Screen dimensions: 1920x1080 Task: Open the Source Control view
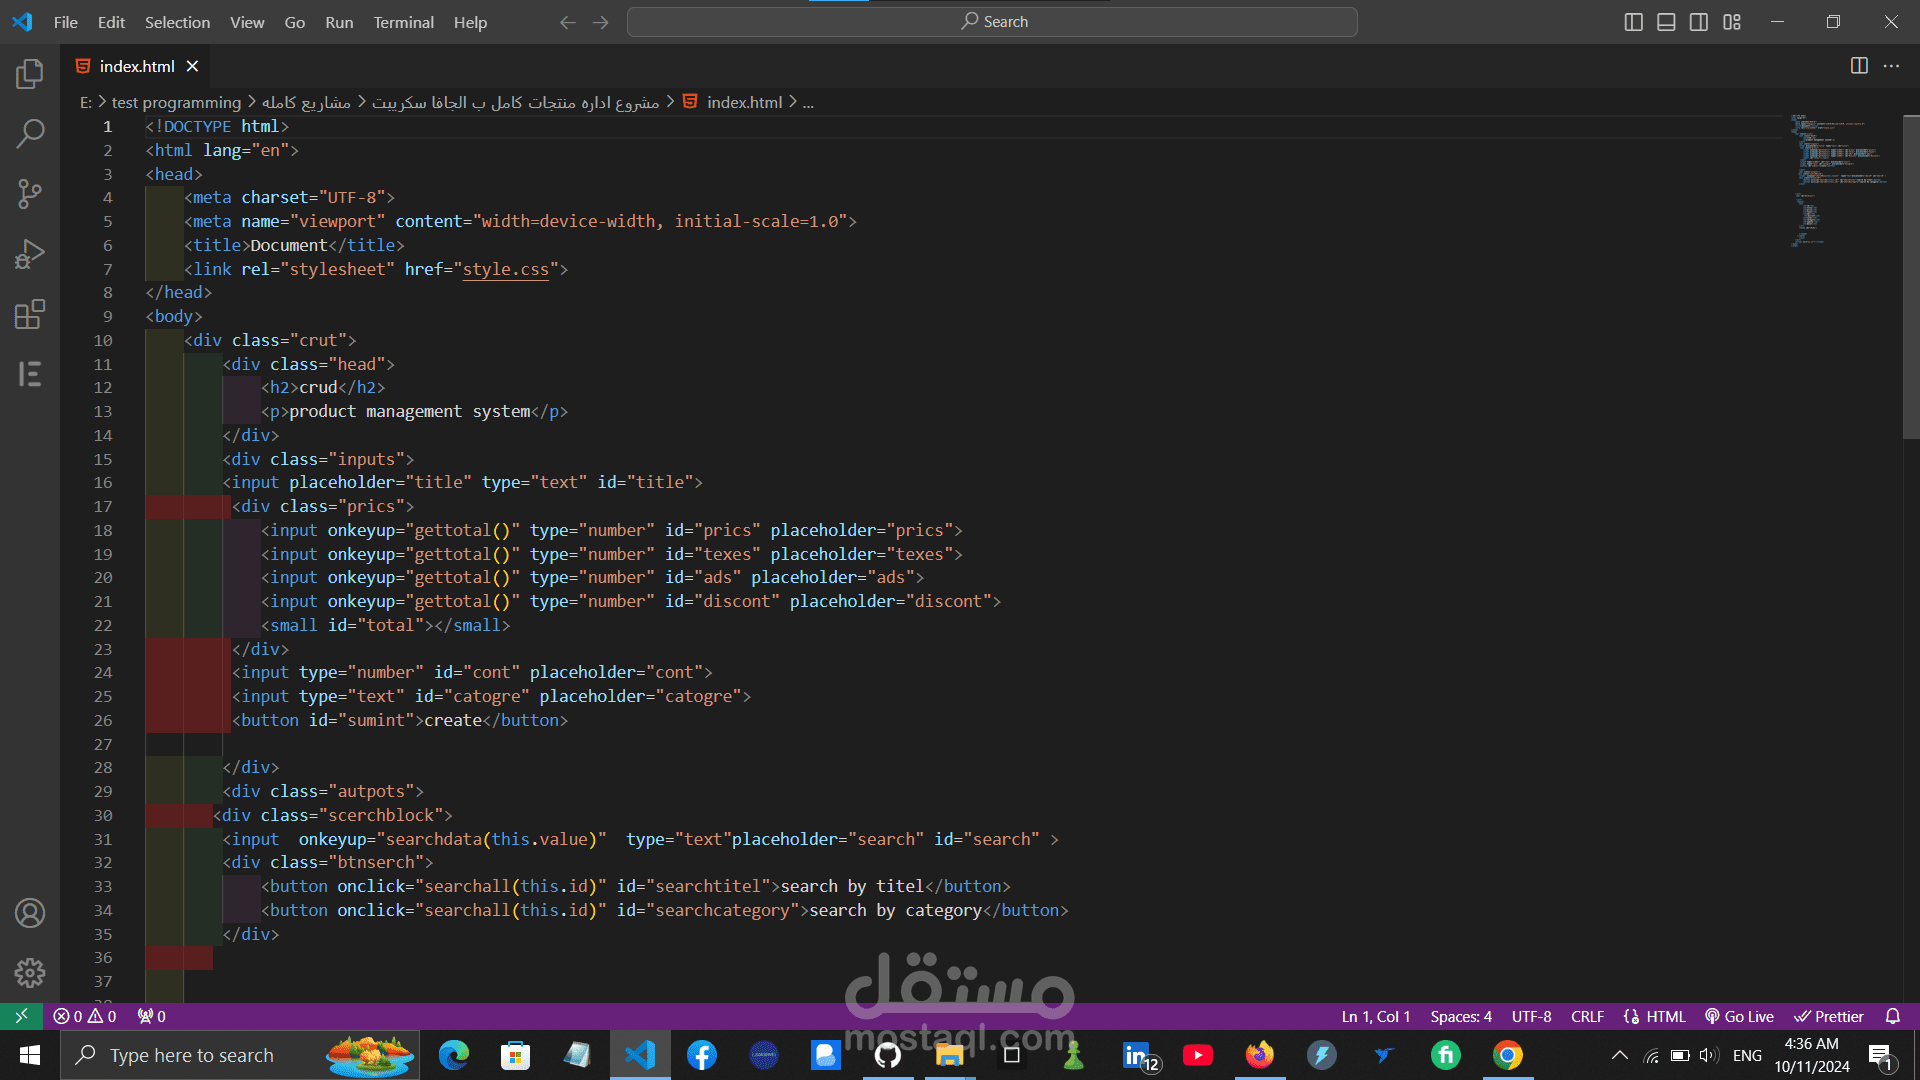[30, 193]
